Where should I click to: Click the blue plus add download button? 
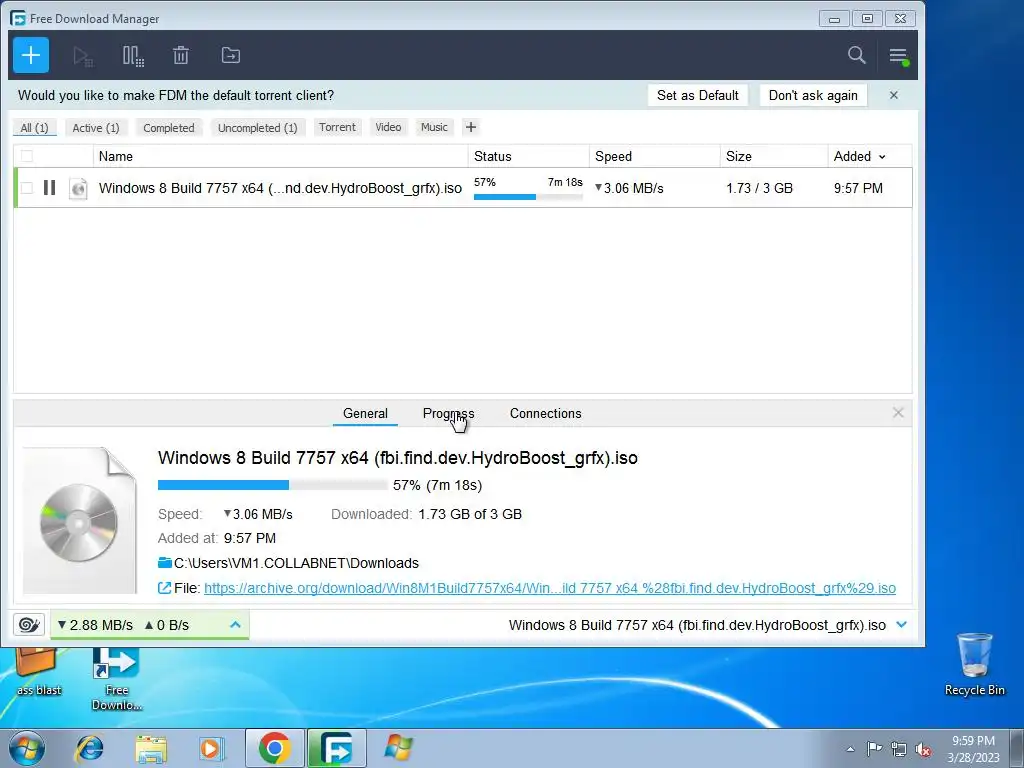31,56
